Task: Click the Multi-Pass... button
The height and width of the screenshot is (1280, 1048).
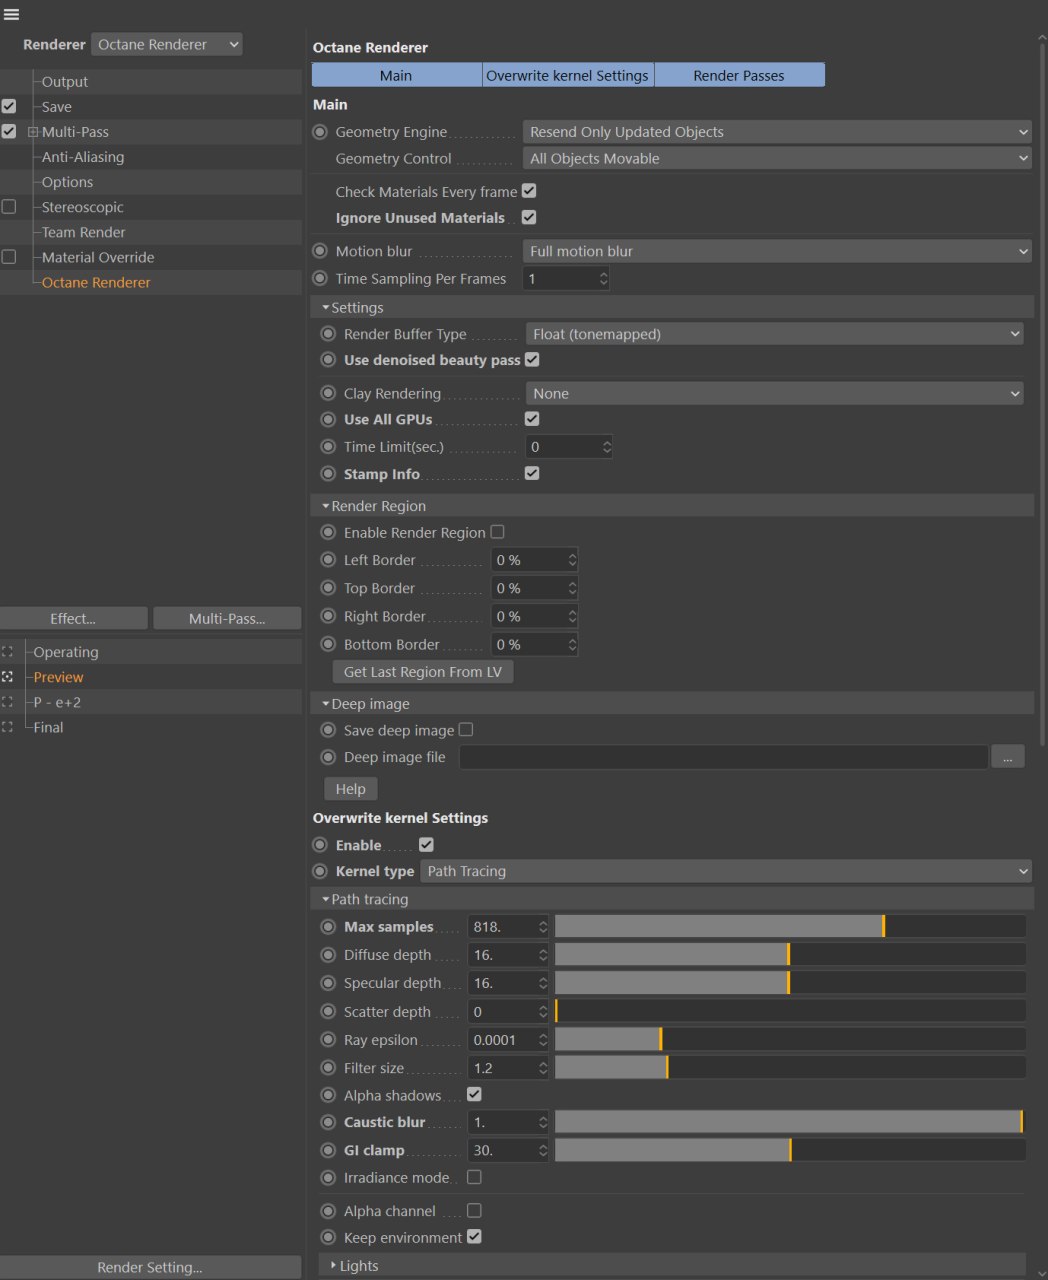Action: point(227,619)
